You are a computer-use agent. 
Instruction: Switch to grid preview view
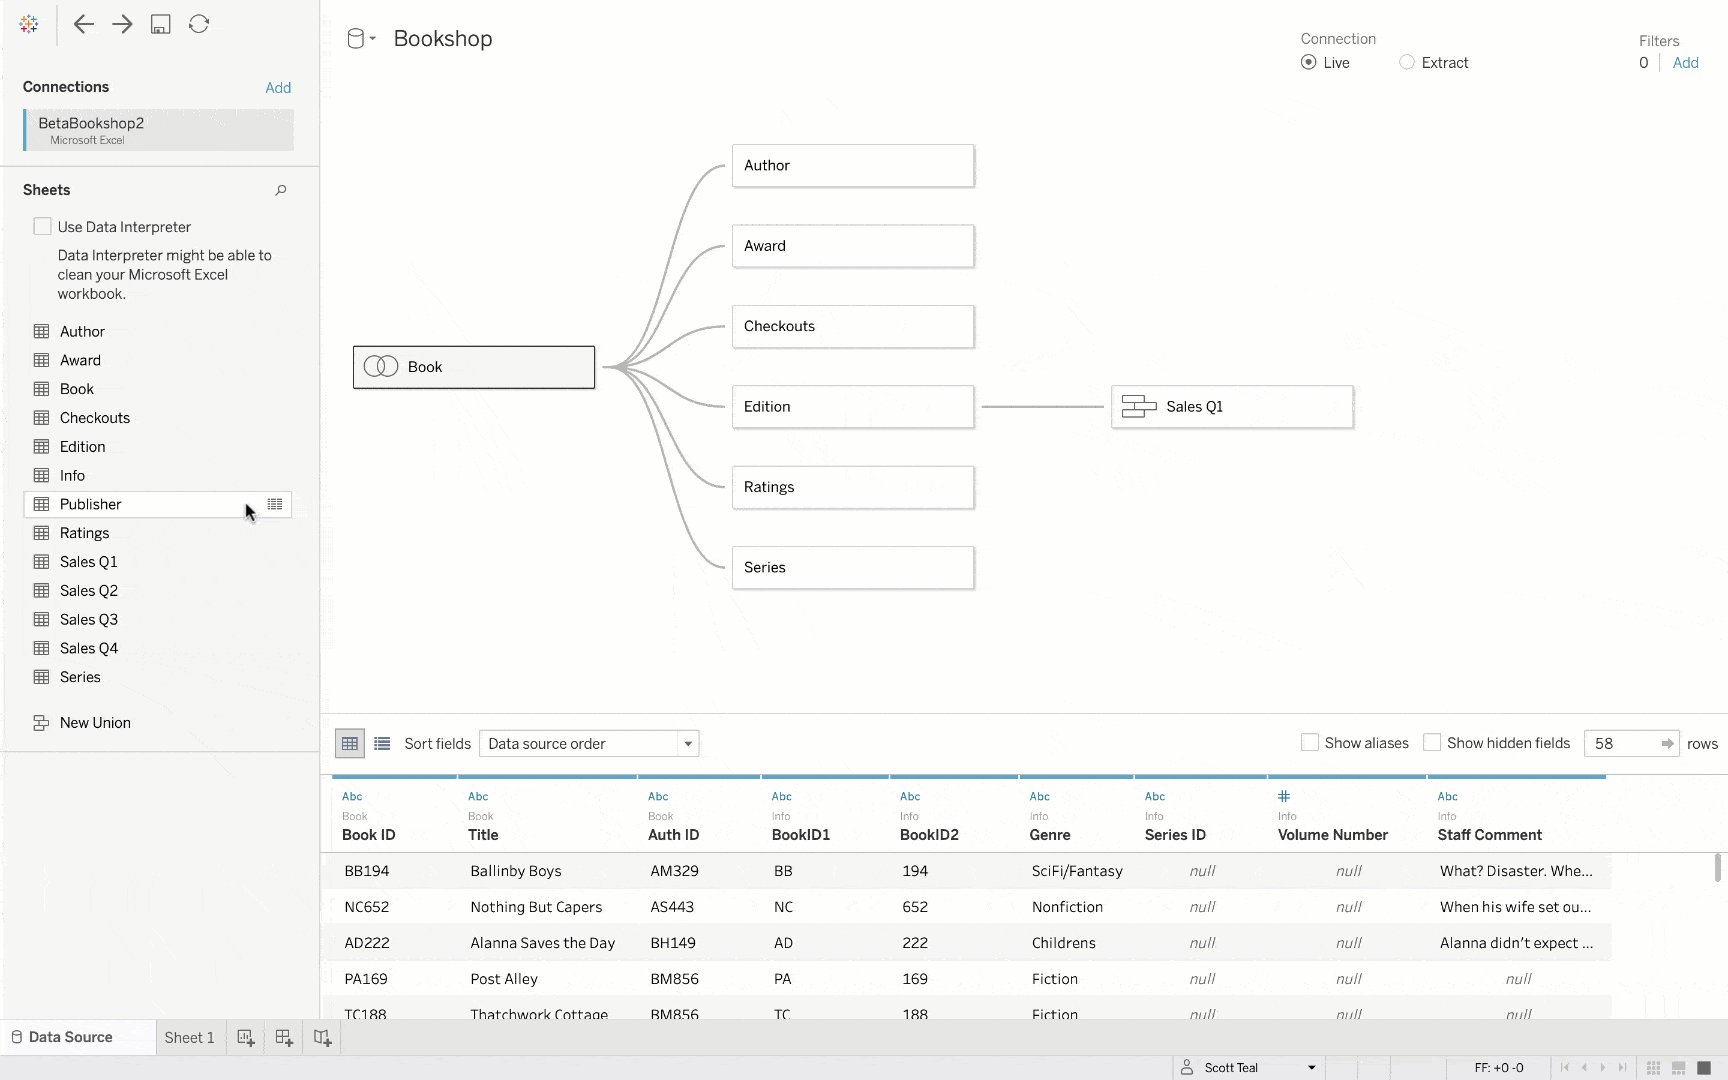(x=350, y=743)
